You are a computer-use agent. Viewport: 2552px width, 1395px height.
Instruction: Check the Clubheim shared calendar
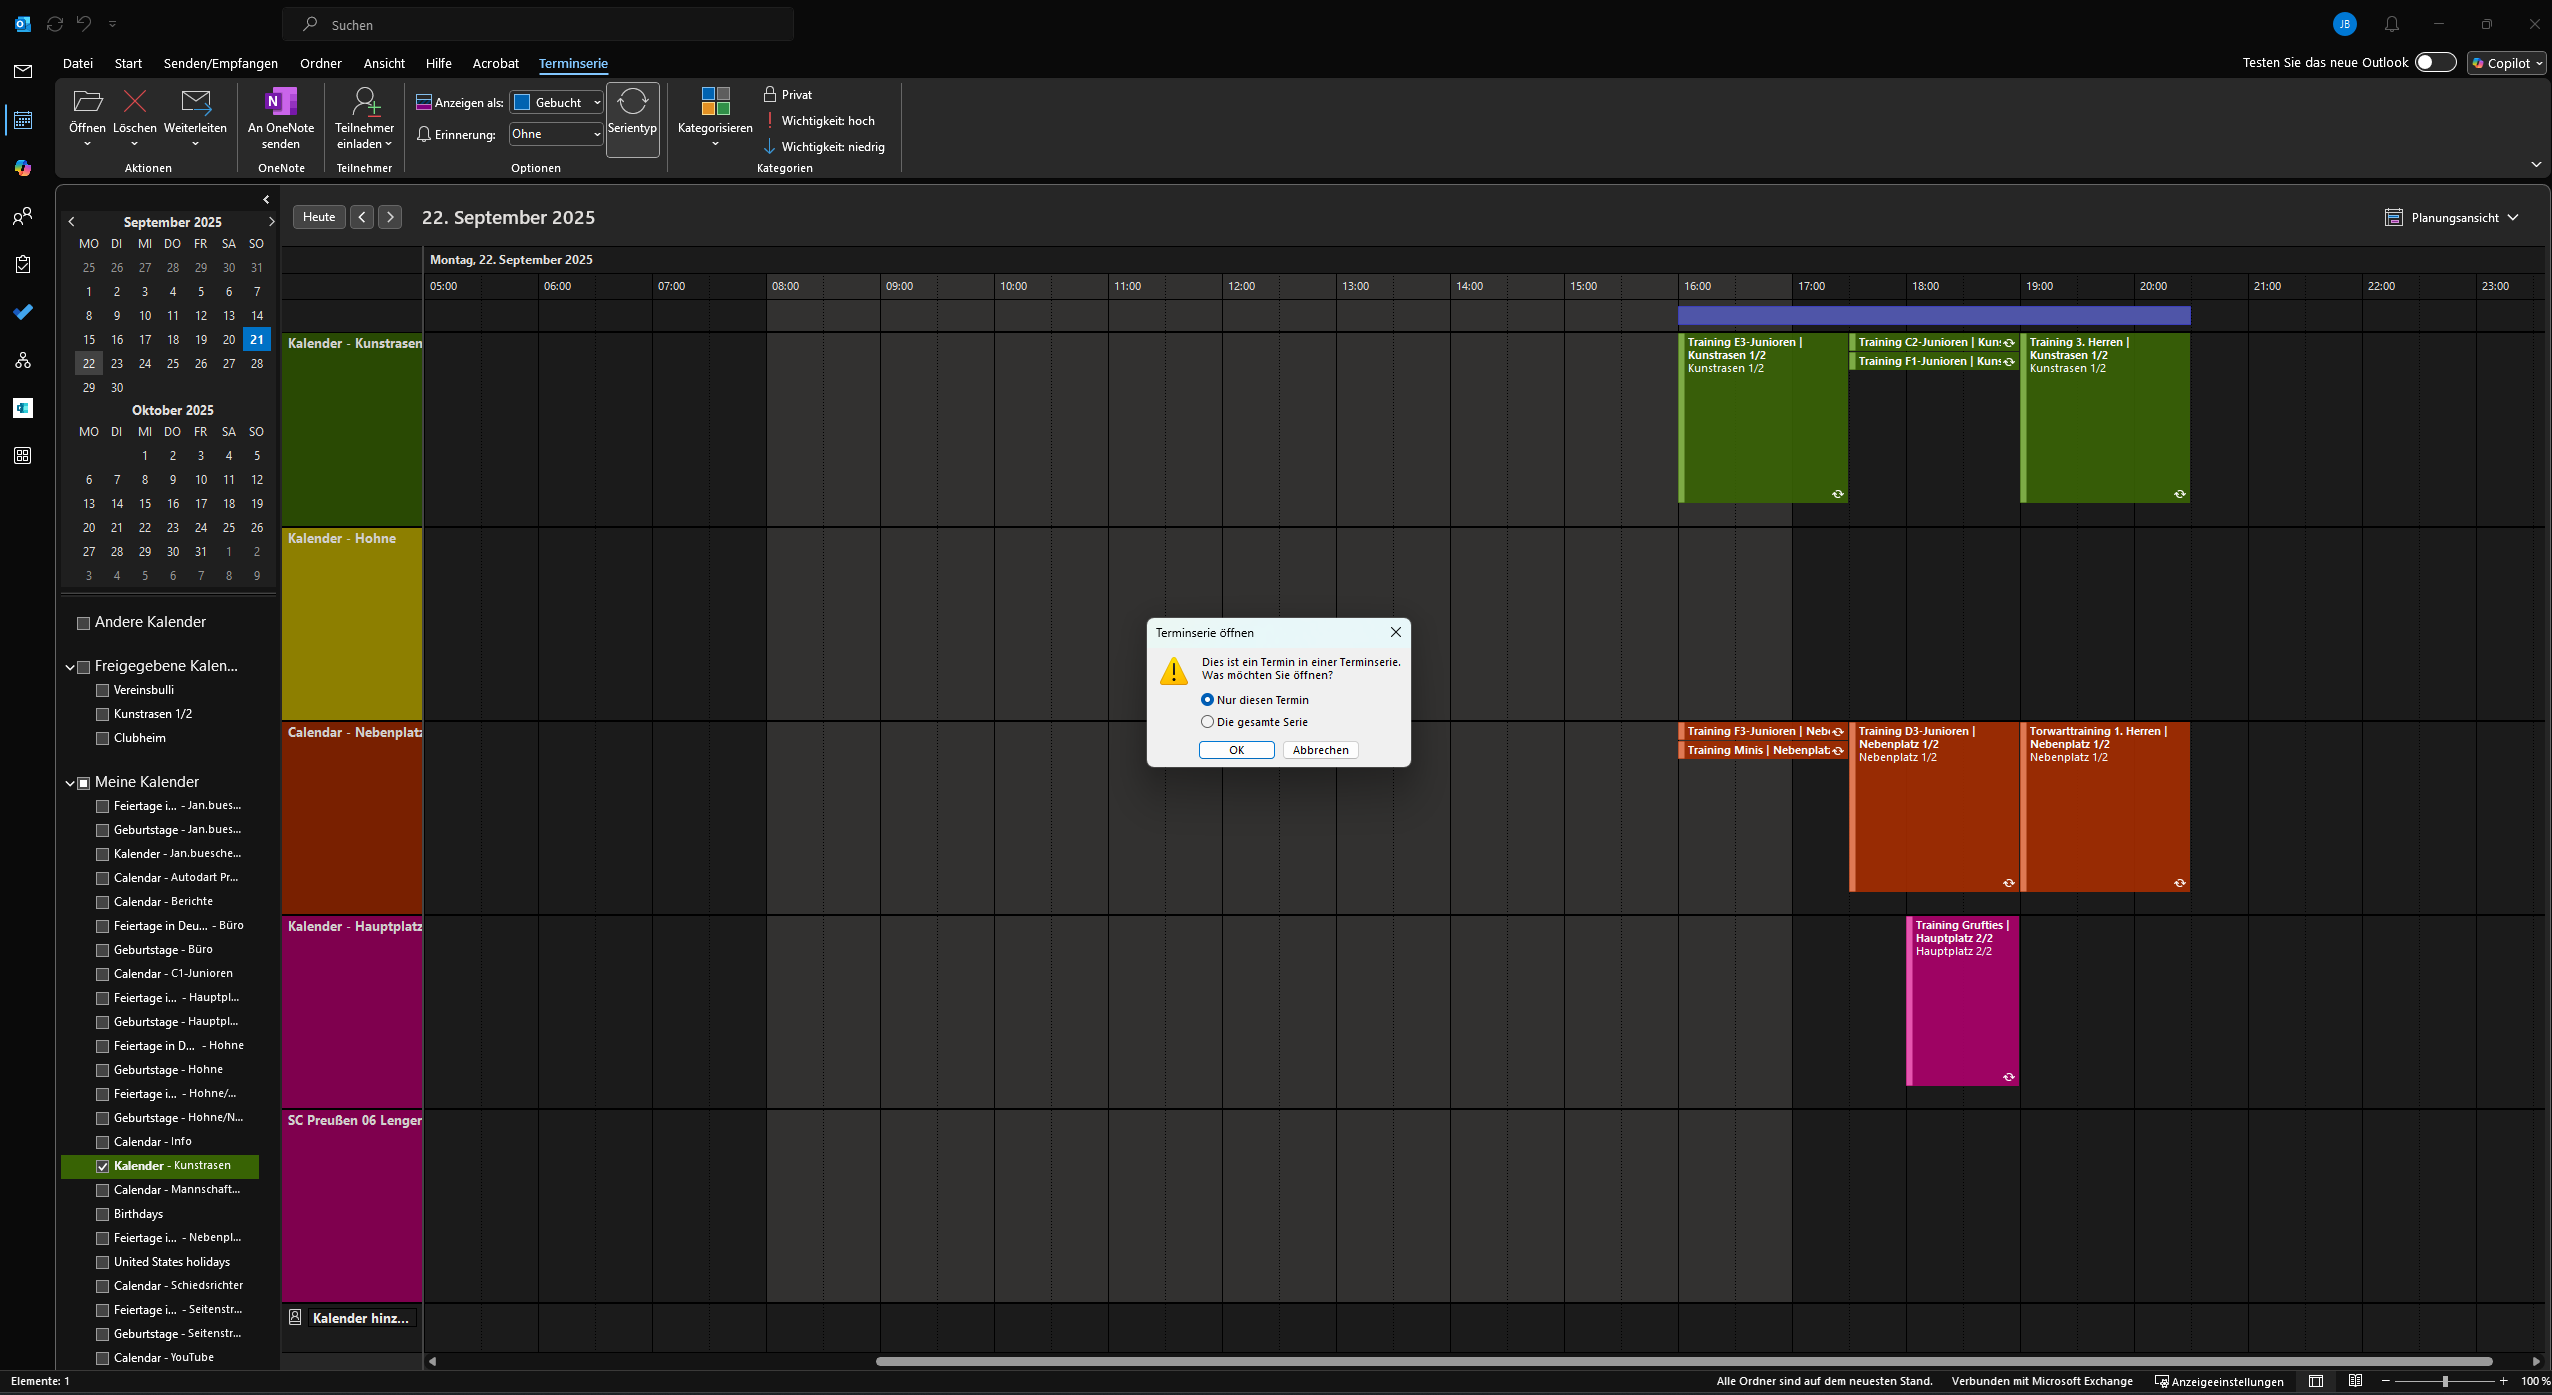click(x=102, y=738)
